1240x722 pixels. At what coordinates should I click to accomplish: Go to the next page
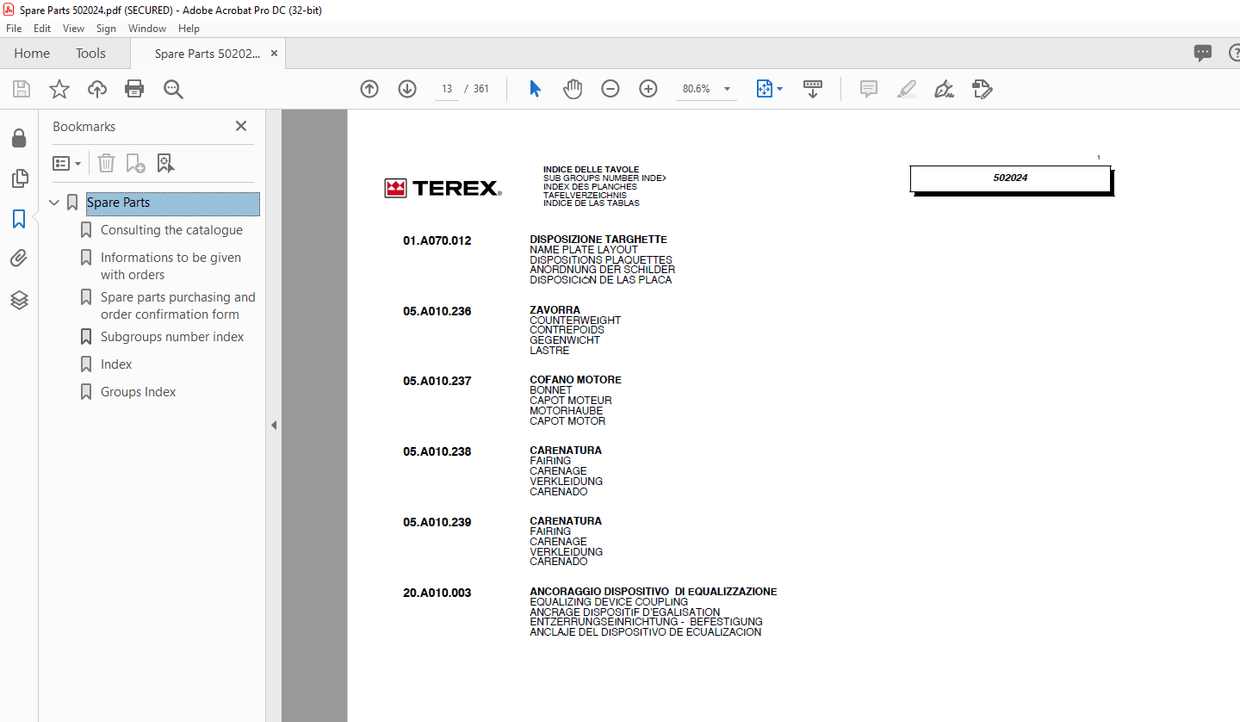(407, 88)
